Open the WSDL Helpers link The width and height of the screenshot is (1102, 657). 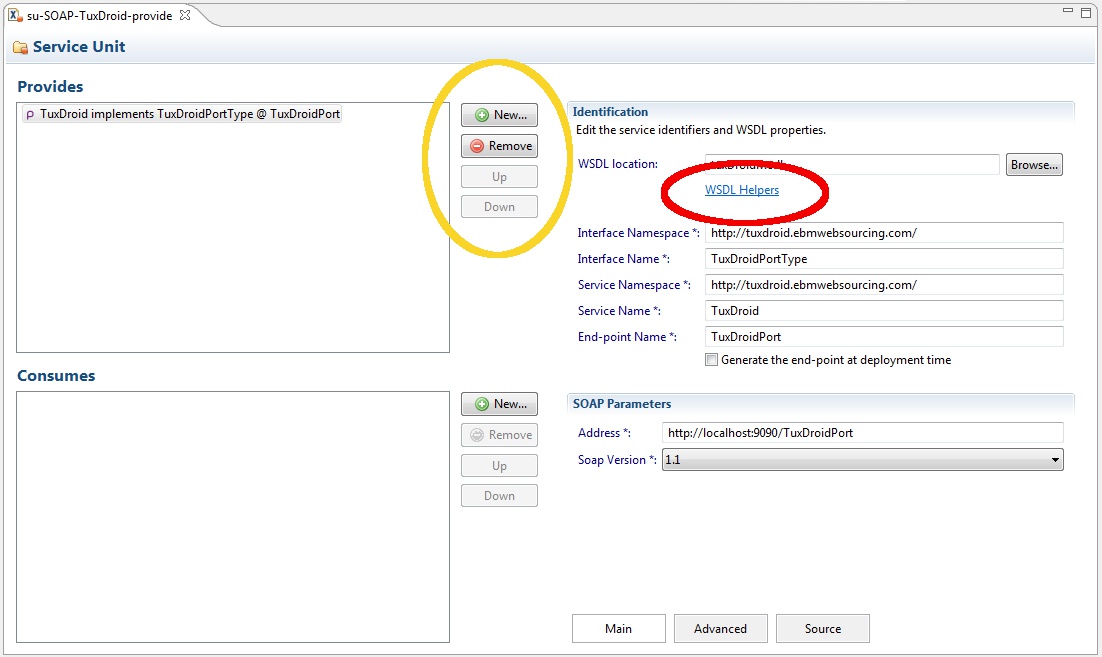point(741,190)
